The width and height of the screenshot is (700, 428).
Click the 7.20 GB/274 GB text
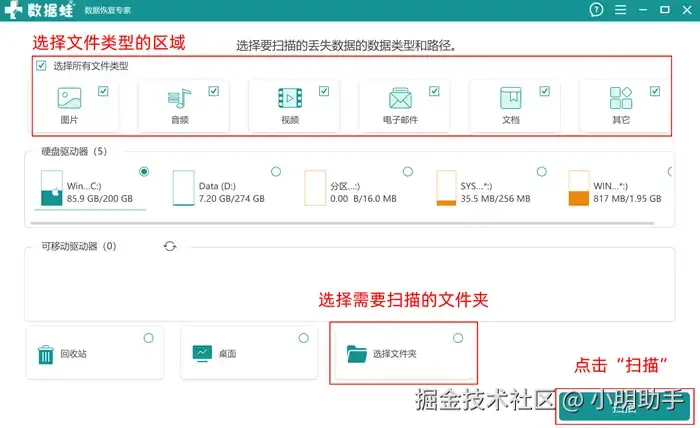(x=232, y=199)
